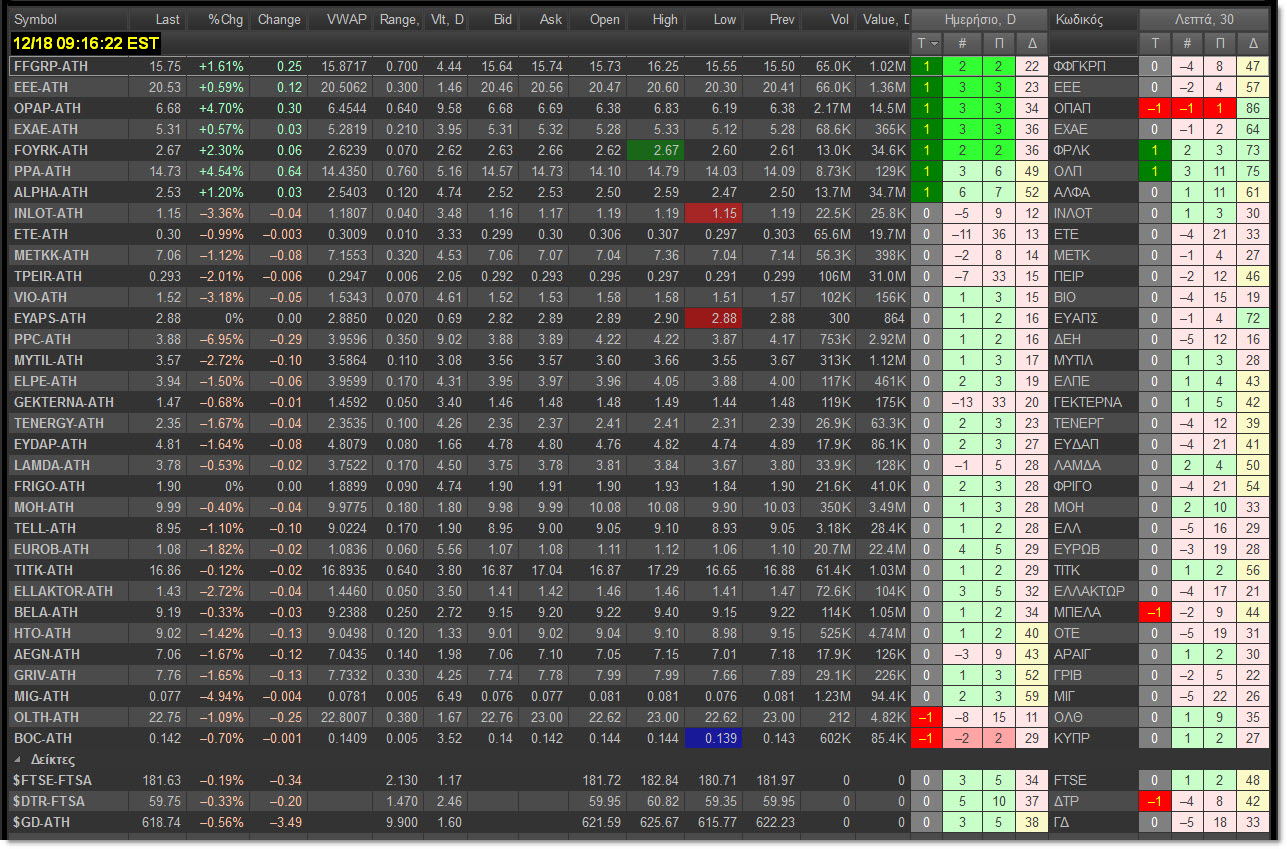Screen dimensions: 1287x849
Task: Click the Change column header
Action: (x=277, y=20)
